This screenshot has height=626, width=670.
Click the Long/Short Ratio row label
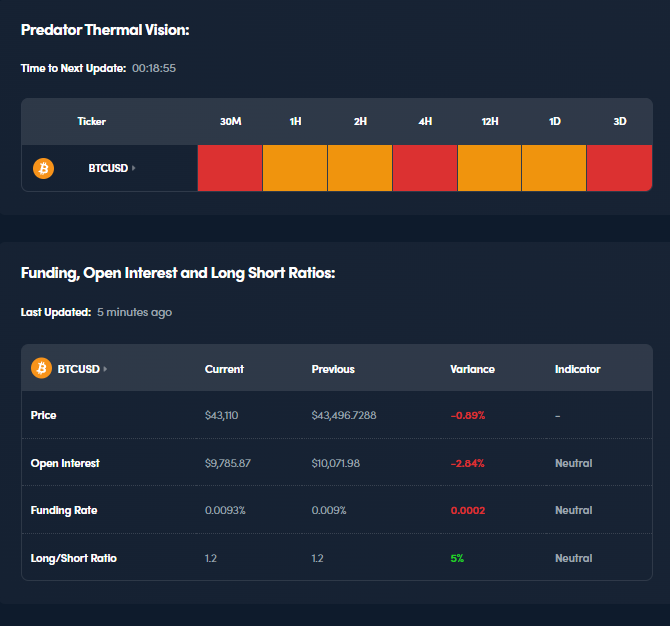(x=73, y=558)
